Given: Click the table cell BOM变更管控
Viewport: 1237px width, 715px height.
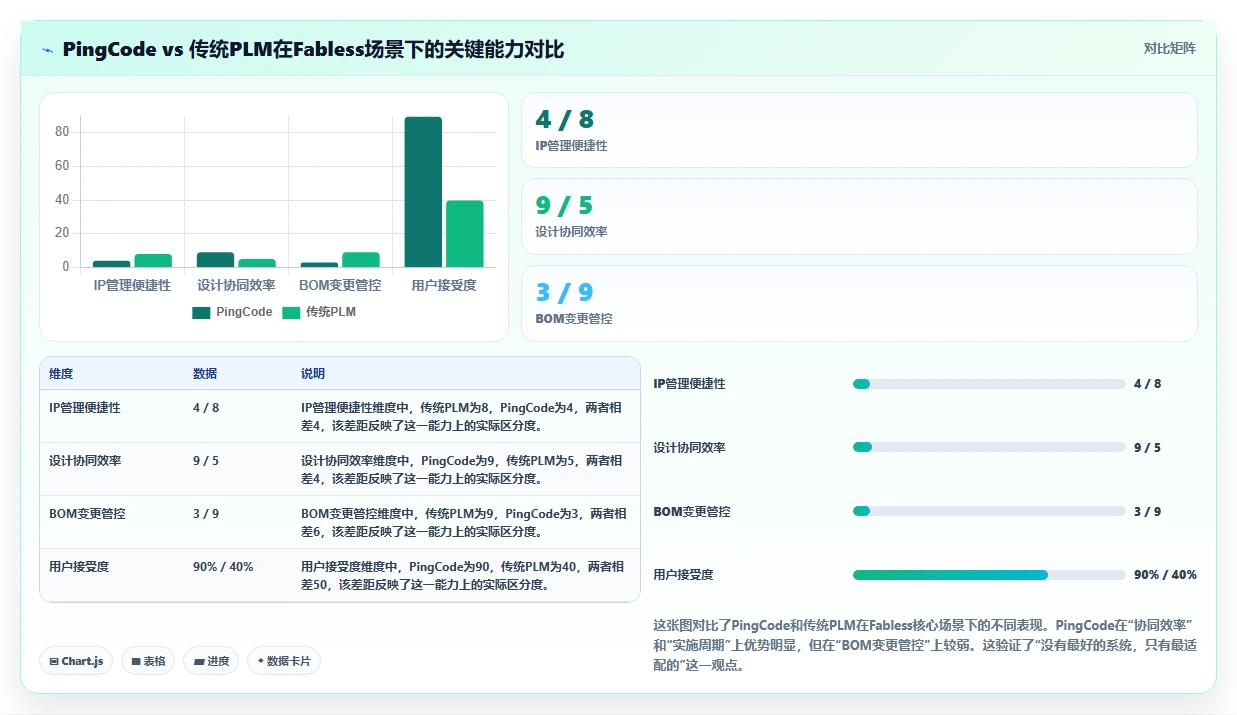Looking at the screenshot, I should click(87, 514).
